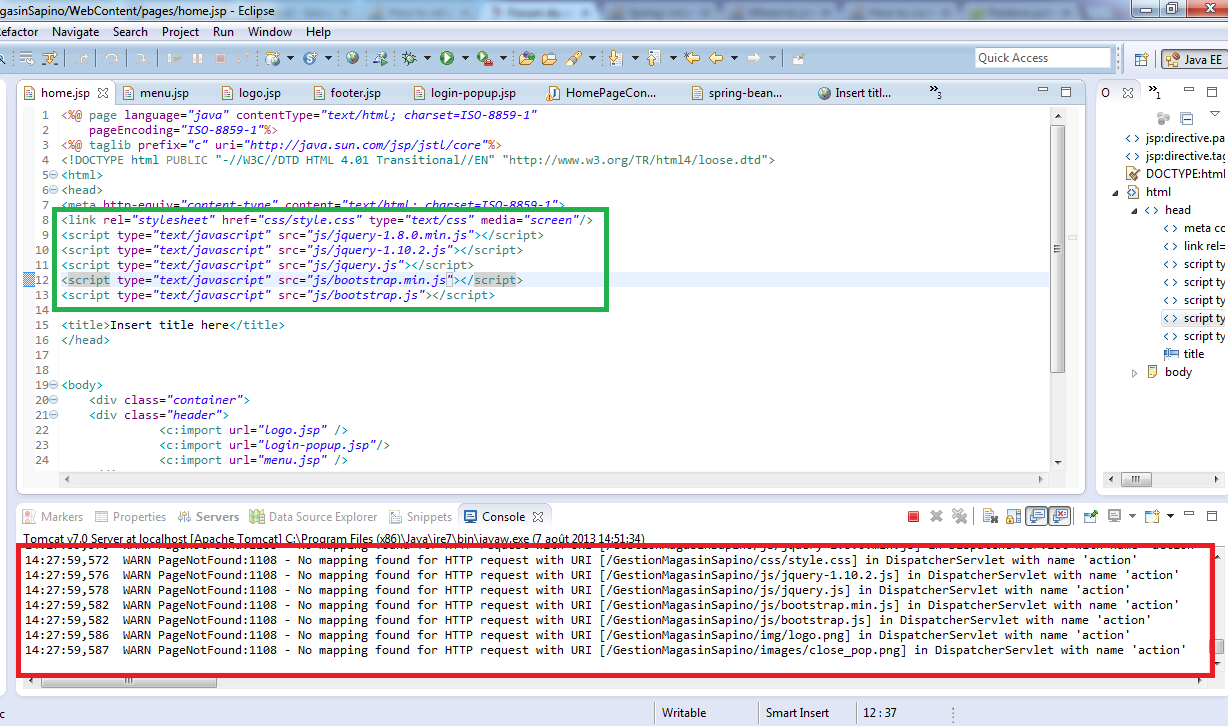Click the Back navigation yellow arrow
The image size is (1228, 726).
click(x=716, y=58)
